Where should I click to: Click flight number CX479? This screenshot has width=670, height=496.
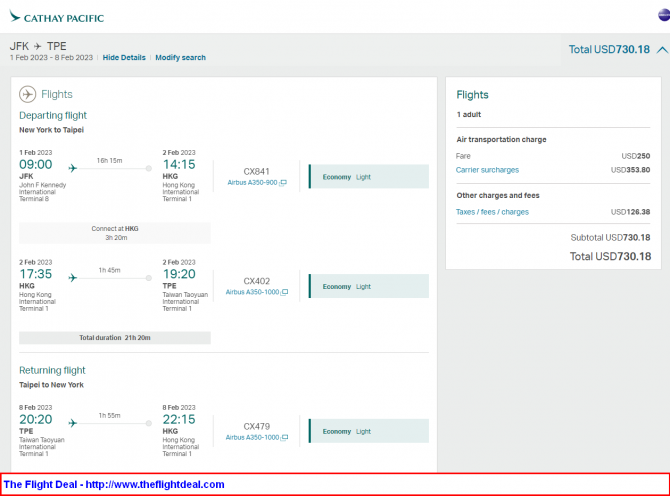(256, 426)
